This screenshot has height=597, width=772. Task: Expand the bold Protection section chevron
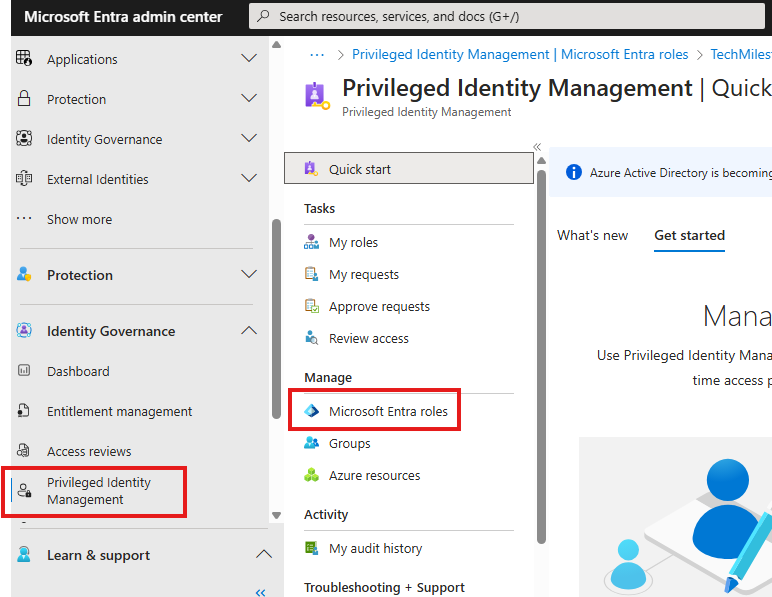(249, 274)
